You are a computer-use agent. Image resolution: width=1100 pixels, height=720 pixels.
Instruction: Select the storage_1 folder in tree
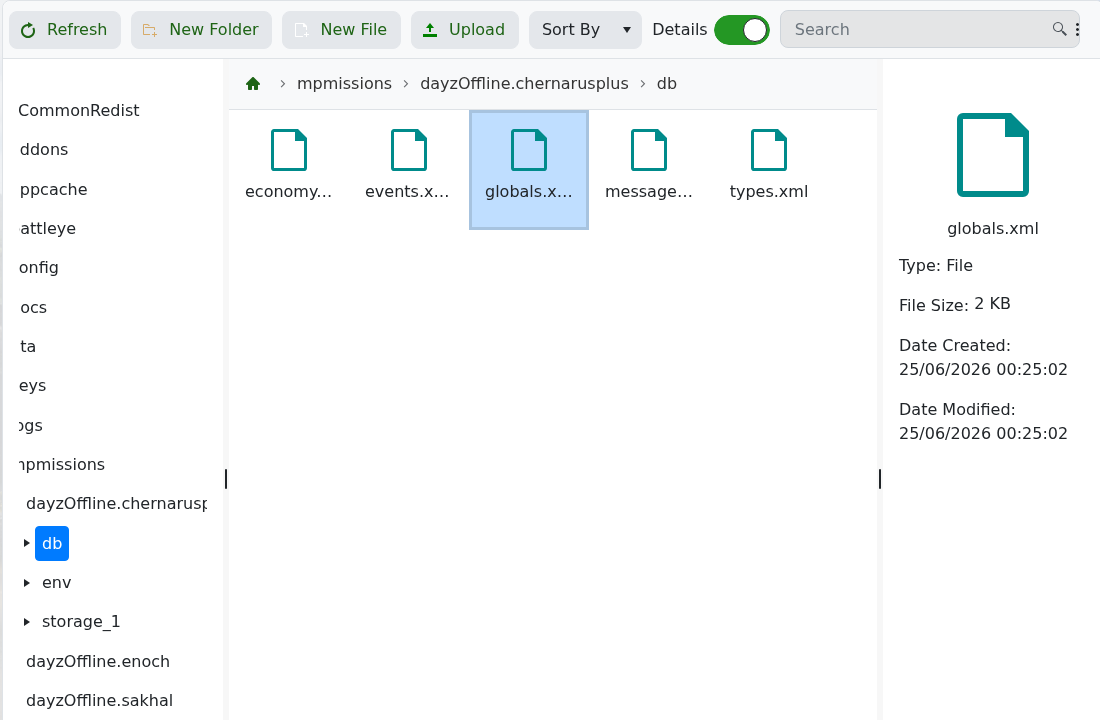81,622
